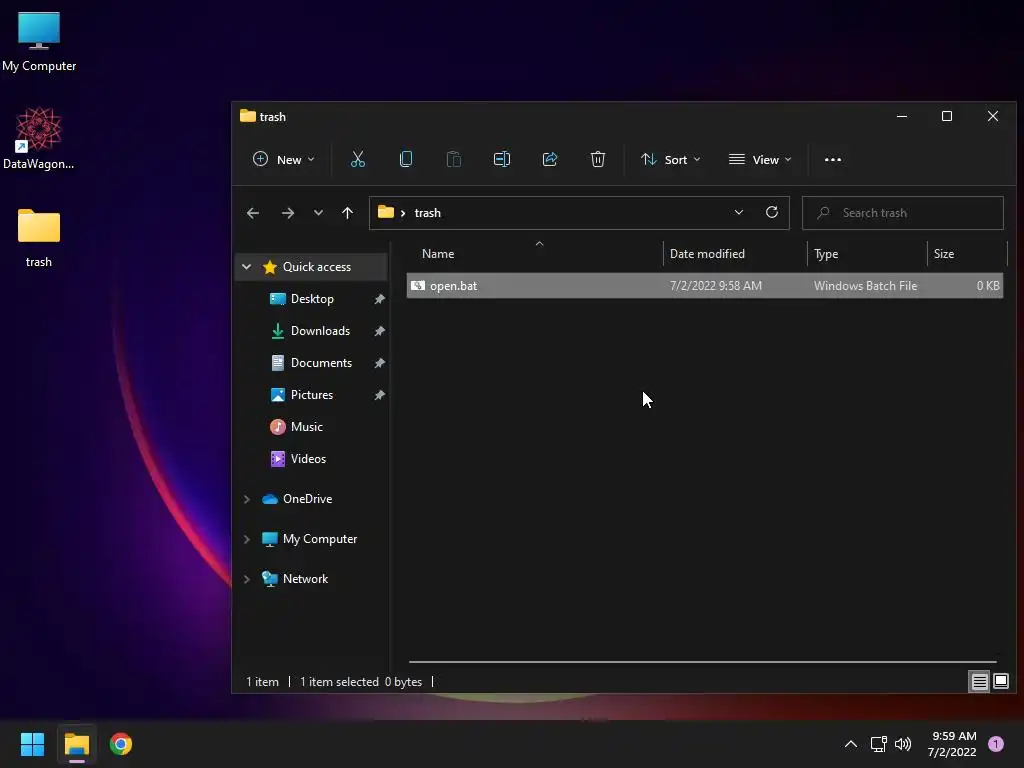
Task: Click pin icon beside Downloads
Action: pos(379,330)
